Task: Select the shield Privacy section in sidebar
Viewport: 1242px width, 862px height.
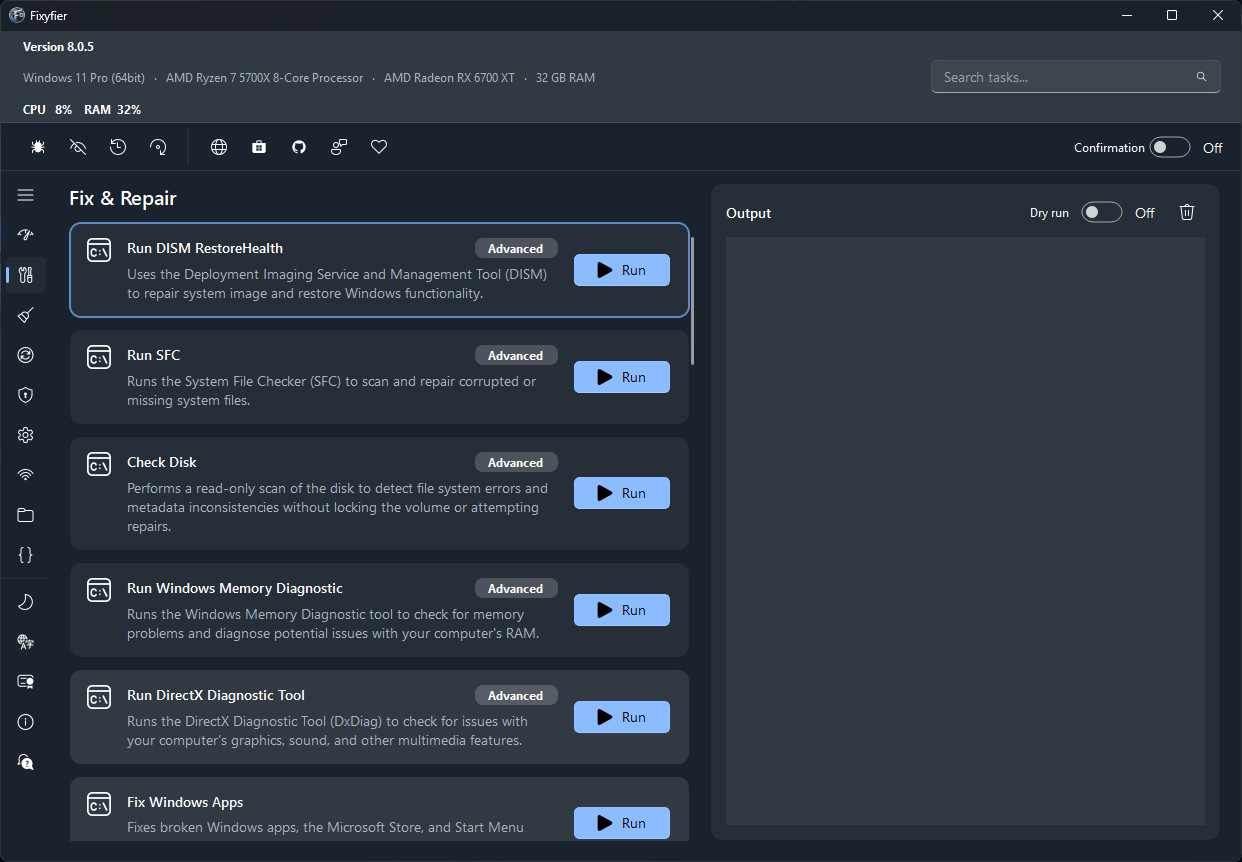Action: coord(26,395)
